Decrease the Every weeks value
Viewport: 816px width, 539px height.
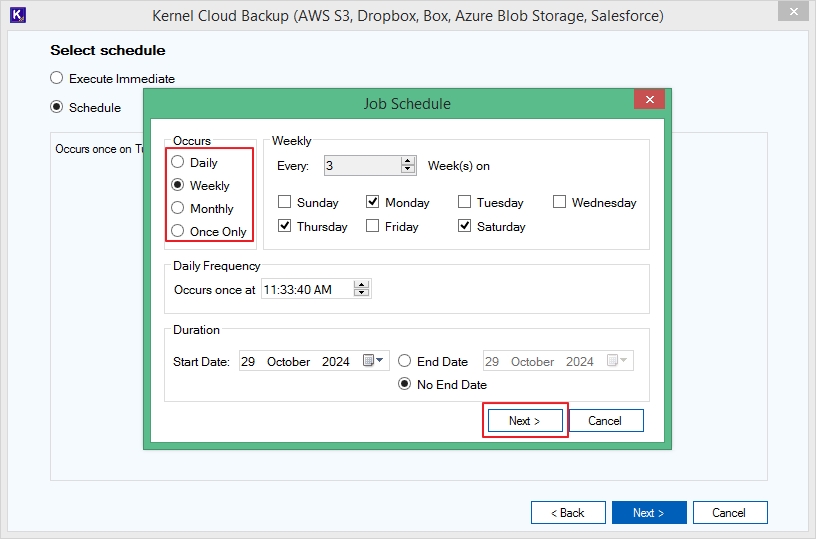click(408, 170)
